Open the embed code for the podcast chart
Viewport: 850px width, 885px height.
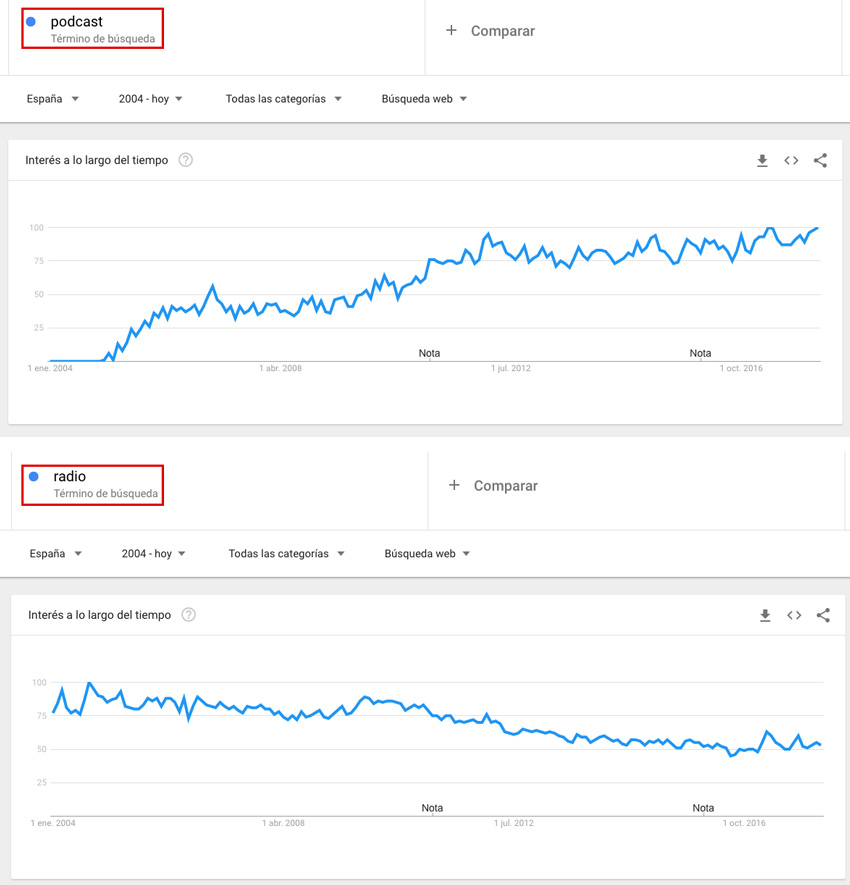pyautogui.click(x=791, y=159)
